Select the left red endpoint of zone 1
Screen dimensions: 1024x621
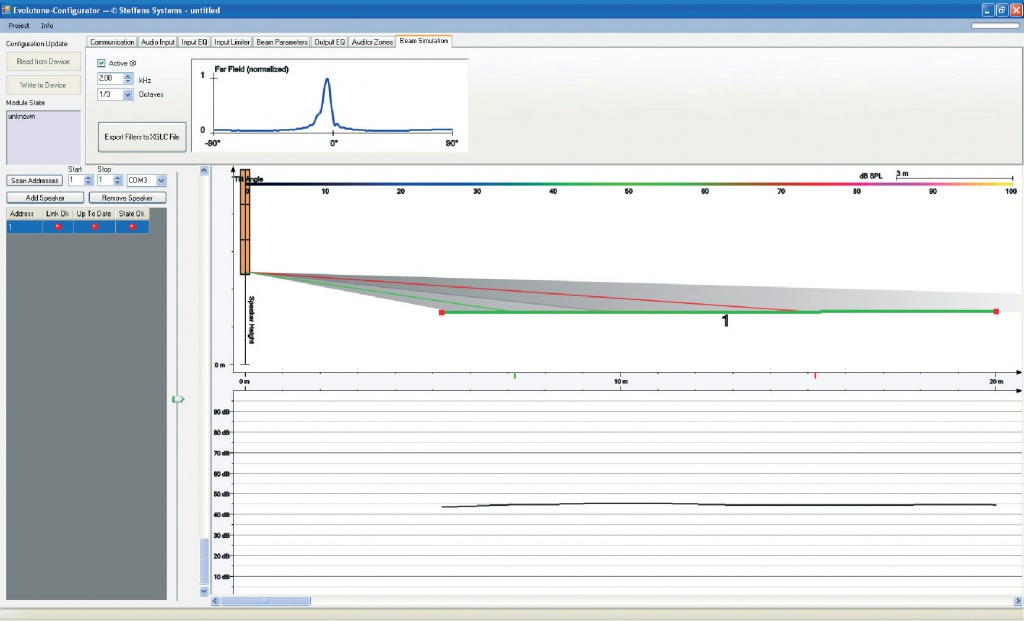(x=441, y=313)
